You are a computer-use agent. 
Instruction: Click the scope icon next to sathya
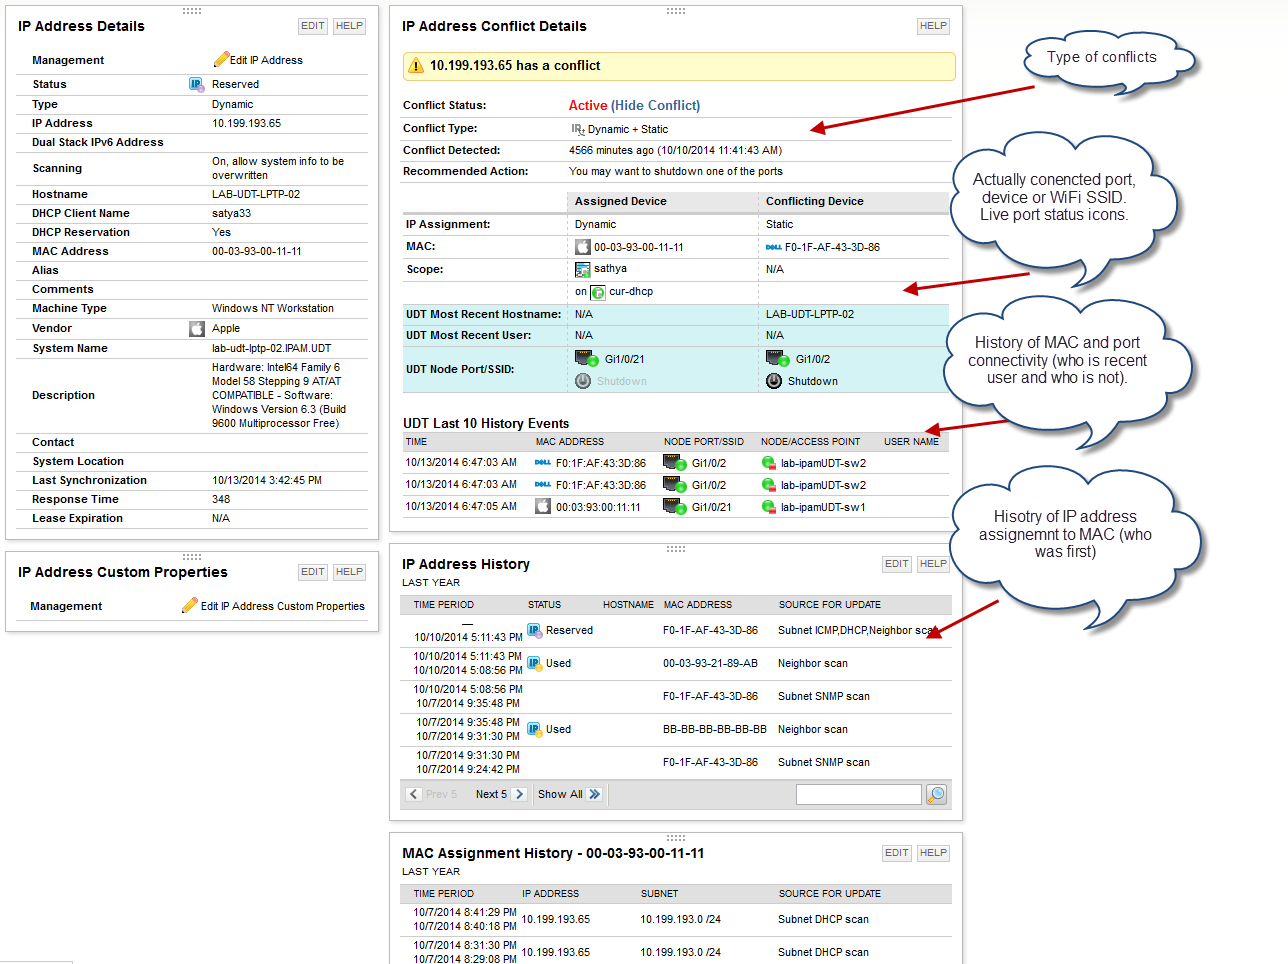(x=582, y=269)
